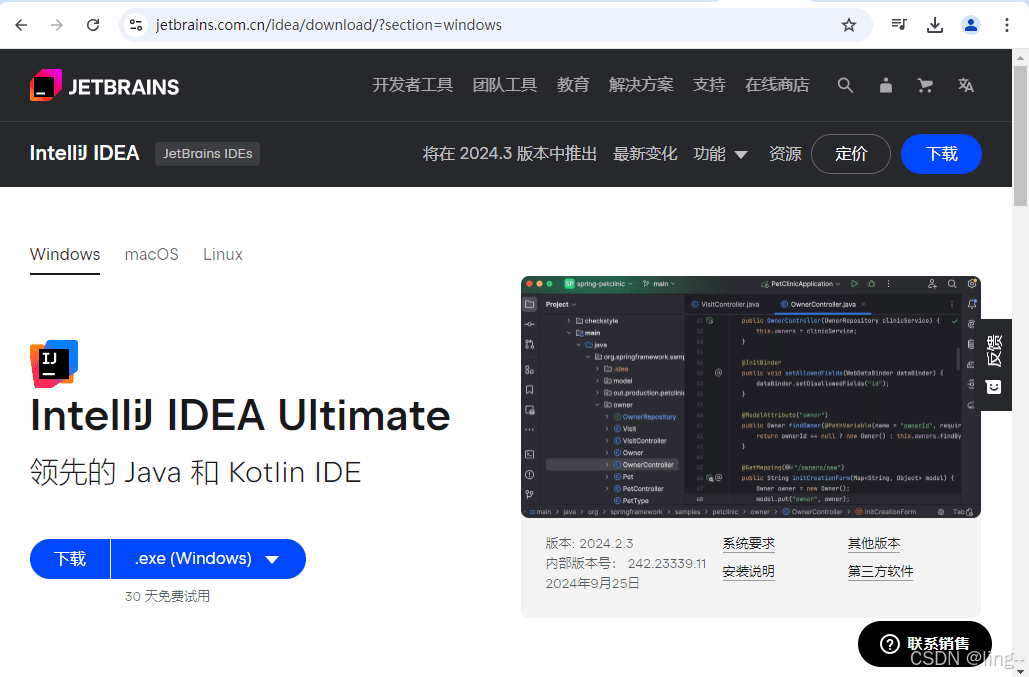The height and width of the screenshot is (677, 1029).
Task: Open the Chrome three-dot menu
Action: point(1007,25)
